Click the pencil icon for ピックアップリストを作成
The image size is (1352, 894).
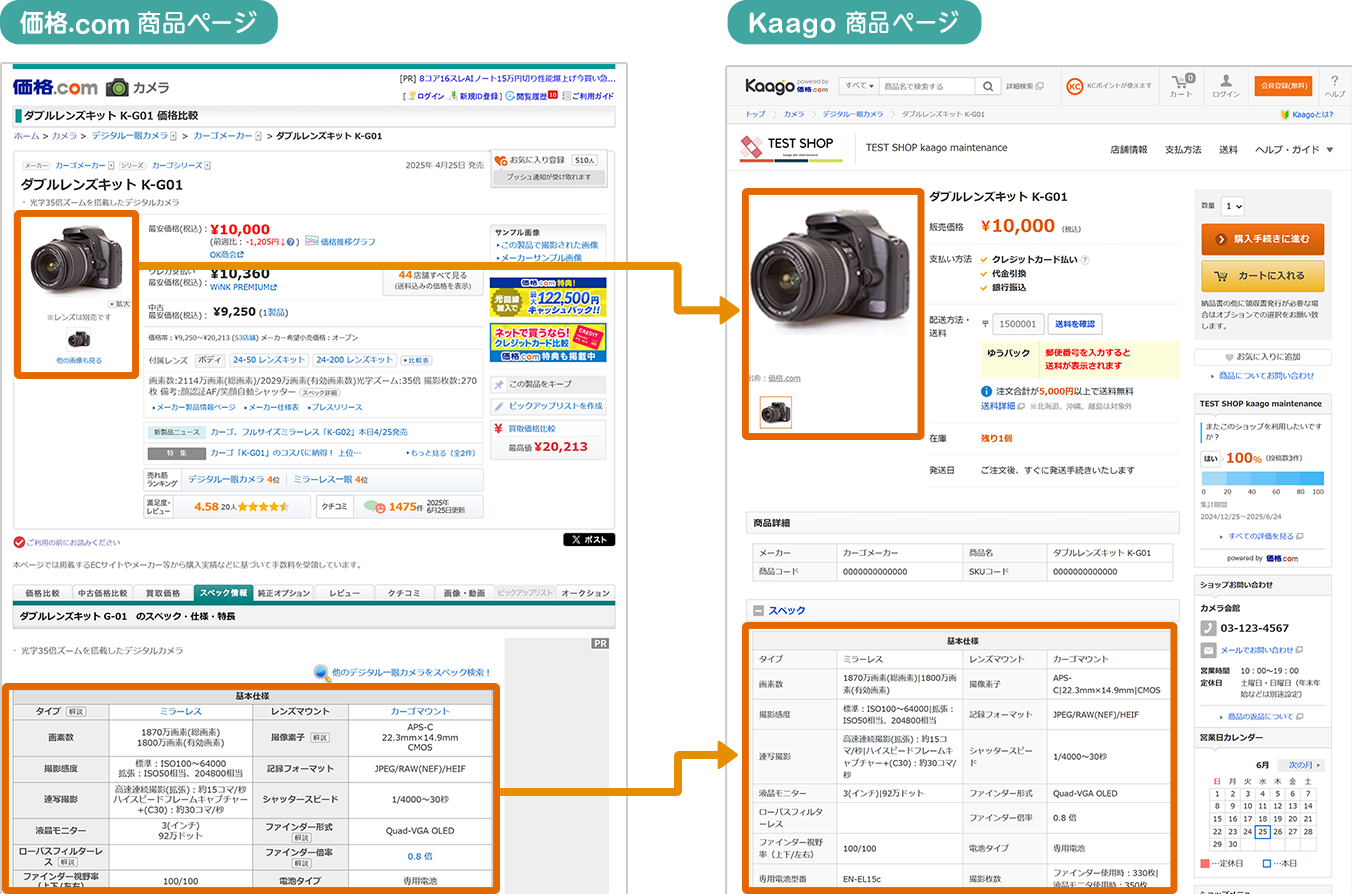(x=499, y=406)
